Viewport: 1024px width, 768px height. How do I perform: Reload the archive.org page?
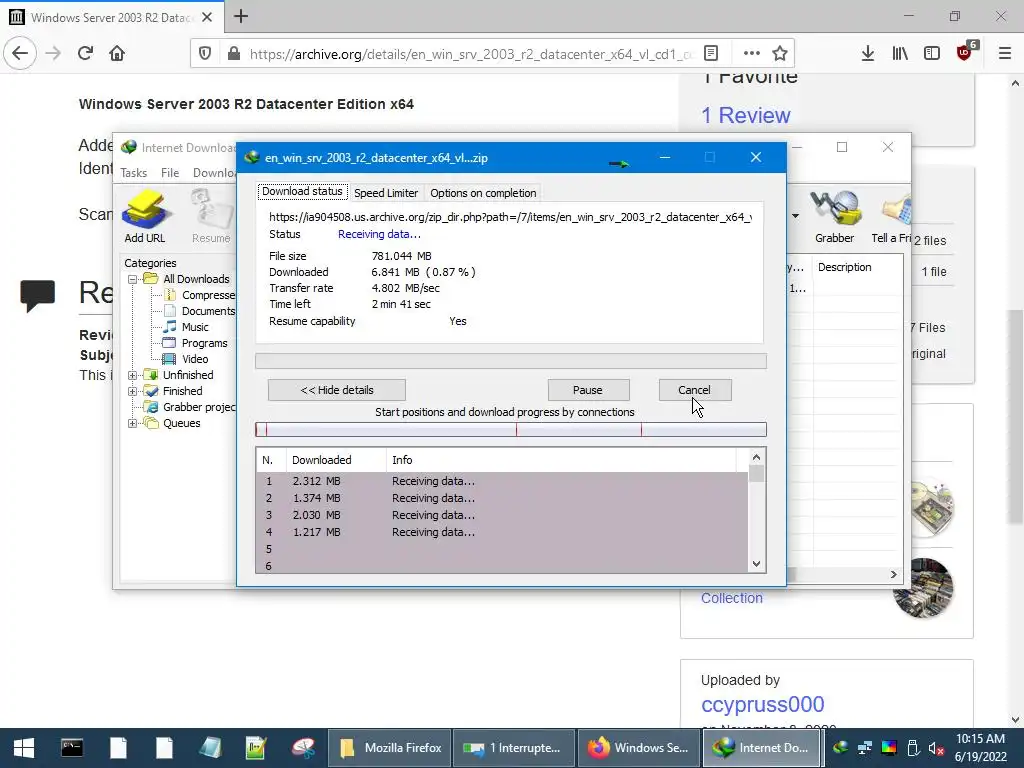pyautogui.click(x=85, y=54)
